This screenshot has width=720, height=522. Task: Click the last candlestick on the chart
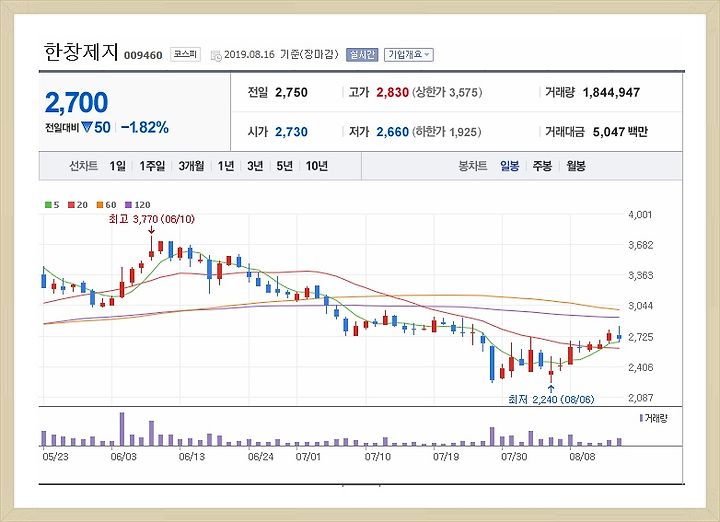pyautogui.click(x=619, y=335)
